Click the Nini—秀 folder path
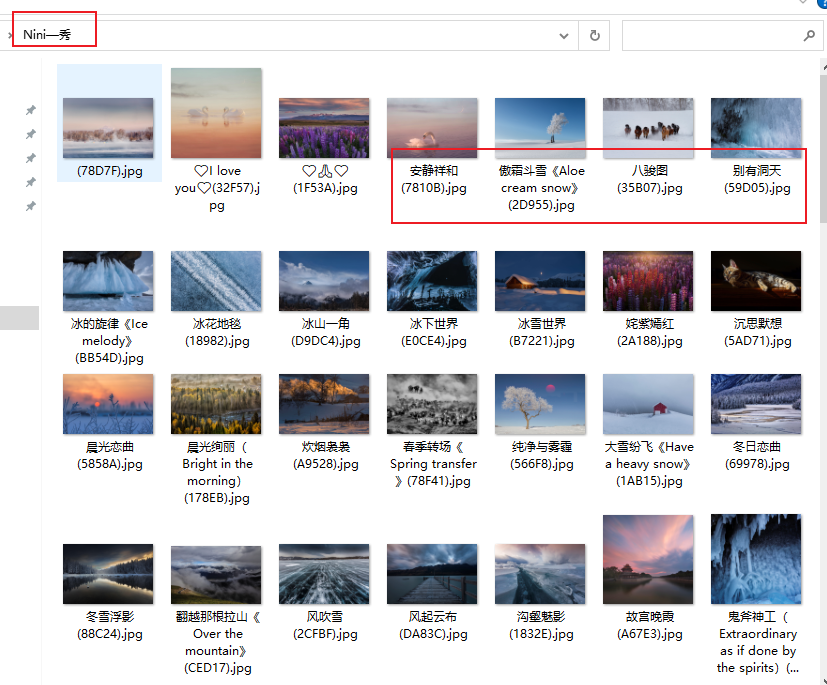The height and width of the screenshot is (685, 827). 46,35
